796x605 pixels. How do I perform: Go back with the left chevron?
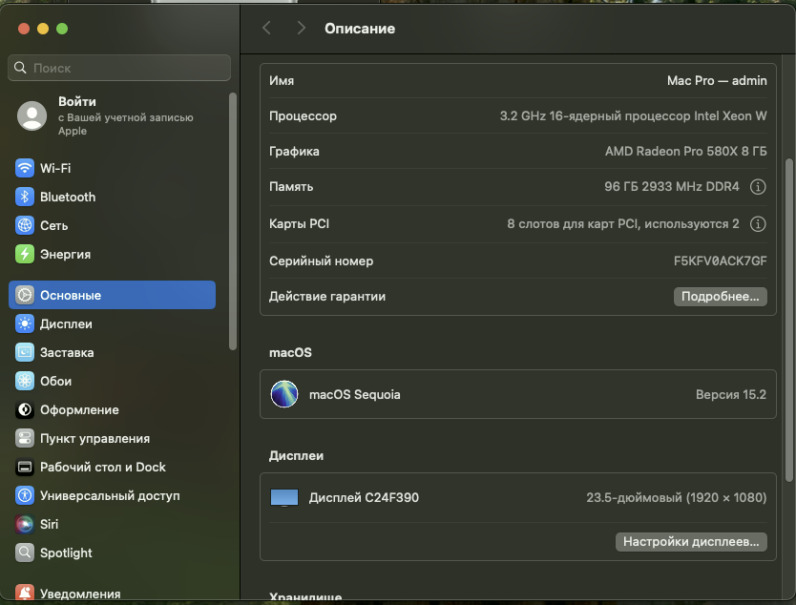tap(266, 28)
